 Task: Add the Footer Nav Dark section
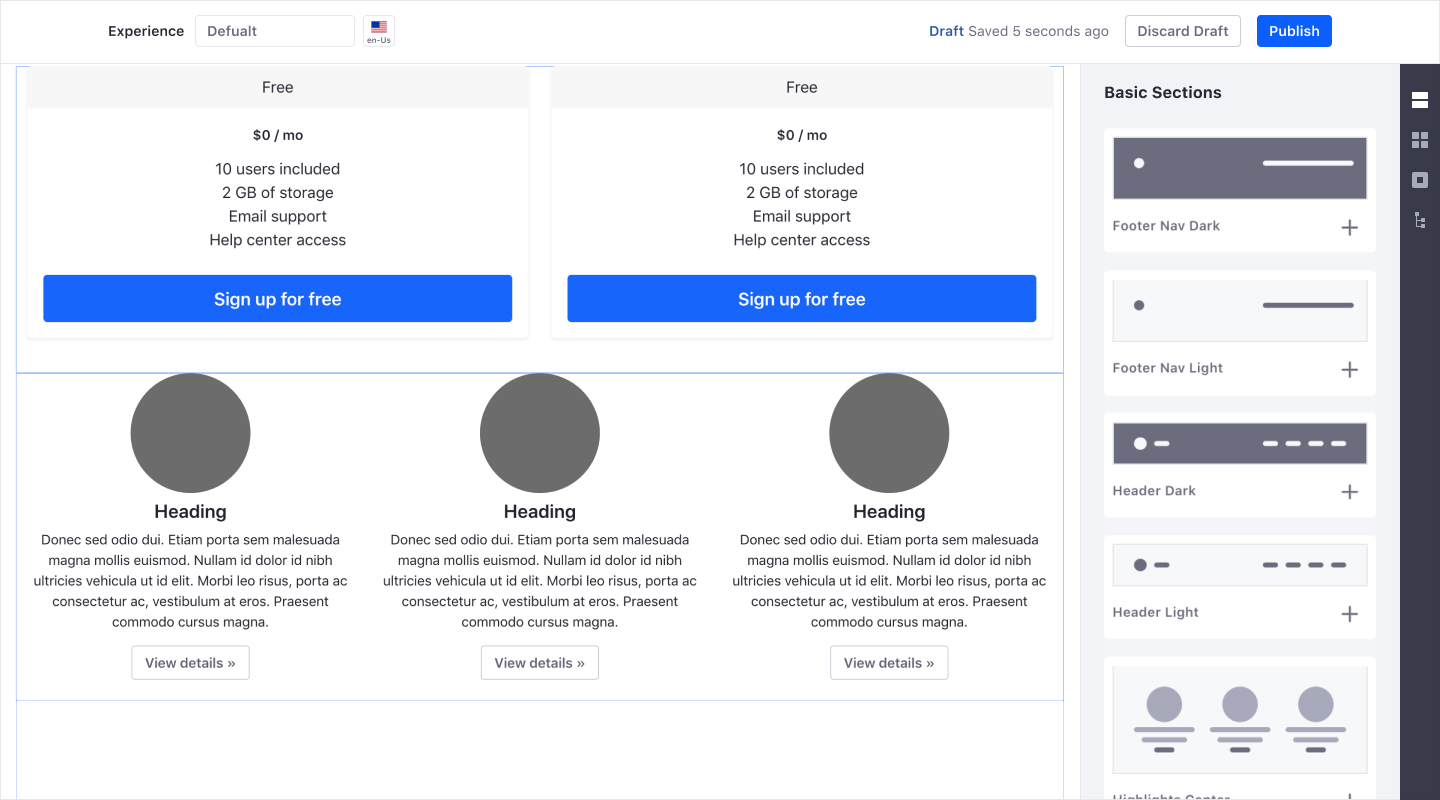1349,228
